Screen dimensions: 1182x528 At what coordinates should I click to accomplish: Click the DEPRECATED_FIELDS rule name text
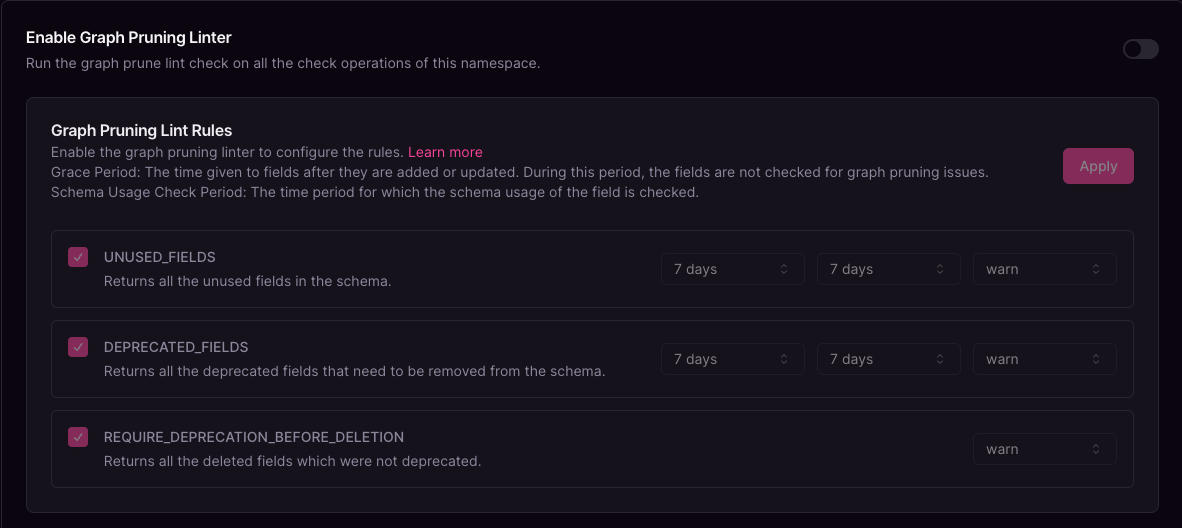176,347
